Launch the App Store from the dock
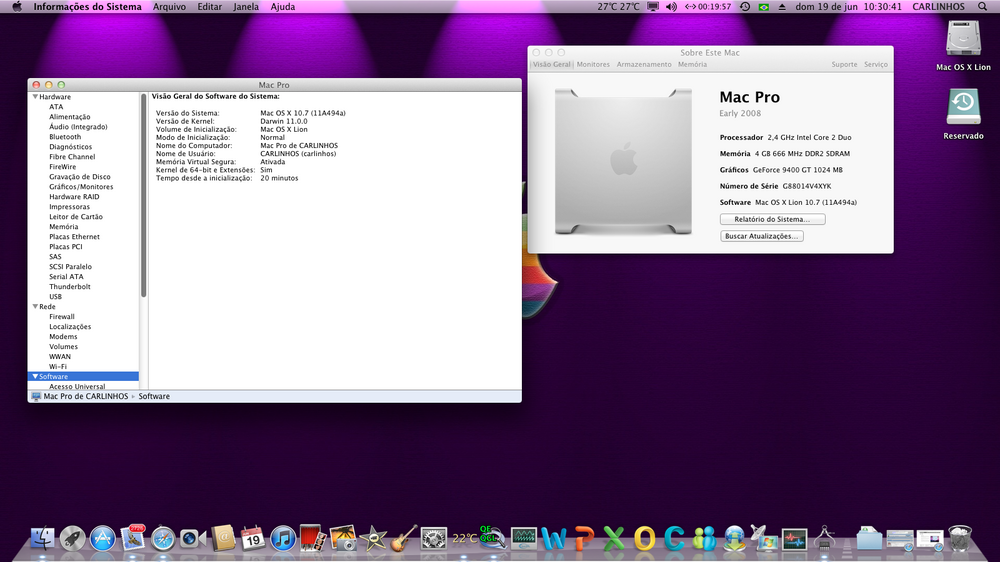The image size is (1000, 562). pyautogui.click(x=103, y=539)
